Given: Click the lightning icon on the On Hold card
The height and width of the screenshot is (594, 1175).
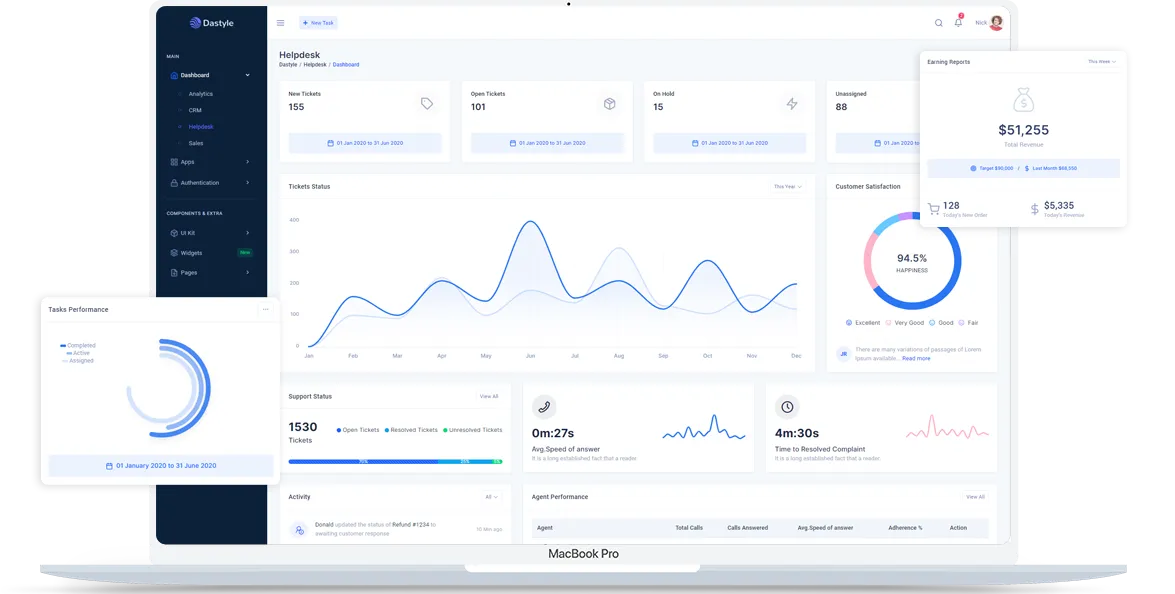Looking at the screenshot, I should tap(792, 103).
